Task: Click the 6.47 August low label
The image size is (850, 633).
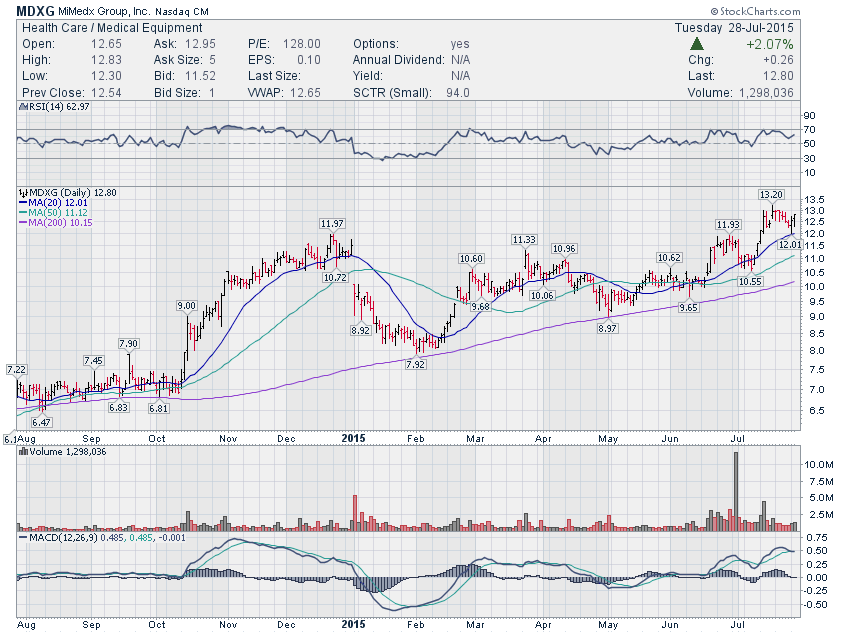Action: [x=41, y=422]
